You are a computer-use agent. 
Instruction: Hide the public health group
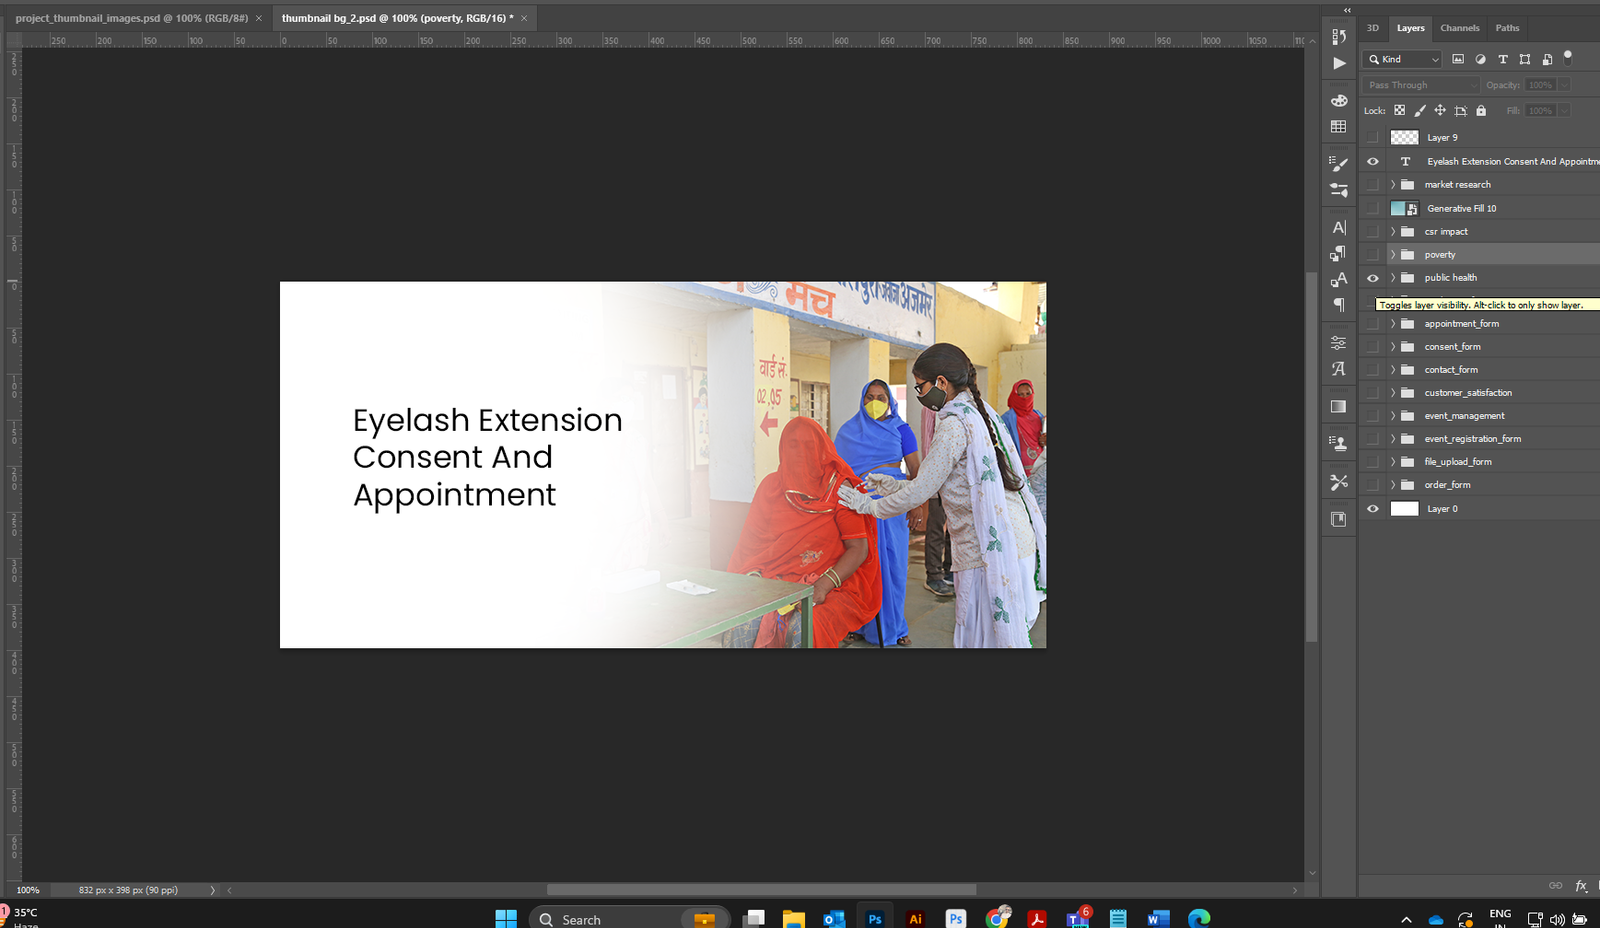coord(1372,278)
